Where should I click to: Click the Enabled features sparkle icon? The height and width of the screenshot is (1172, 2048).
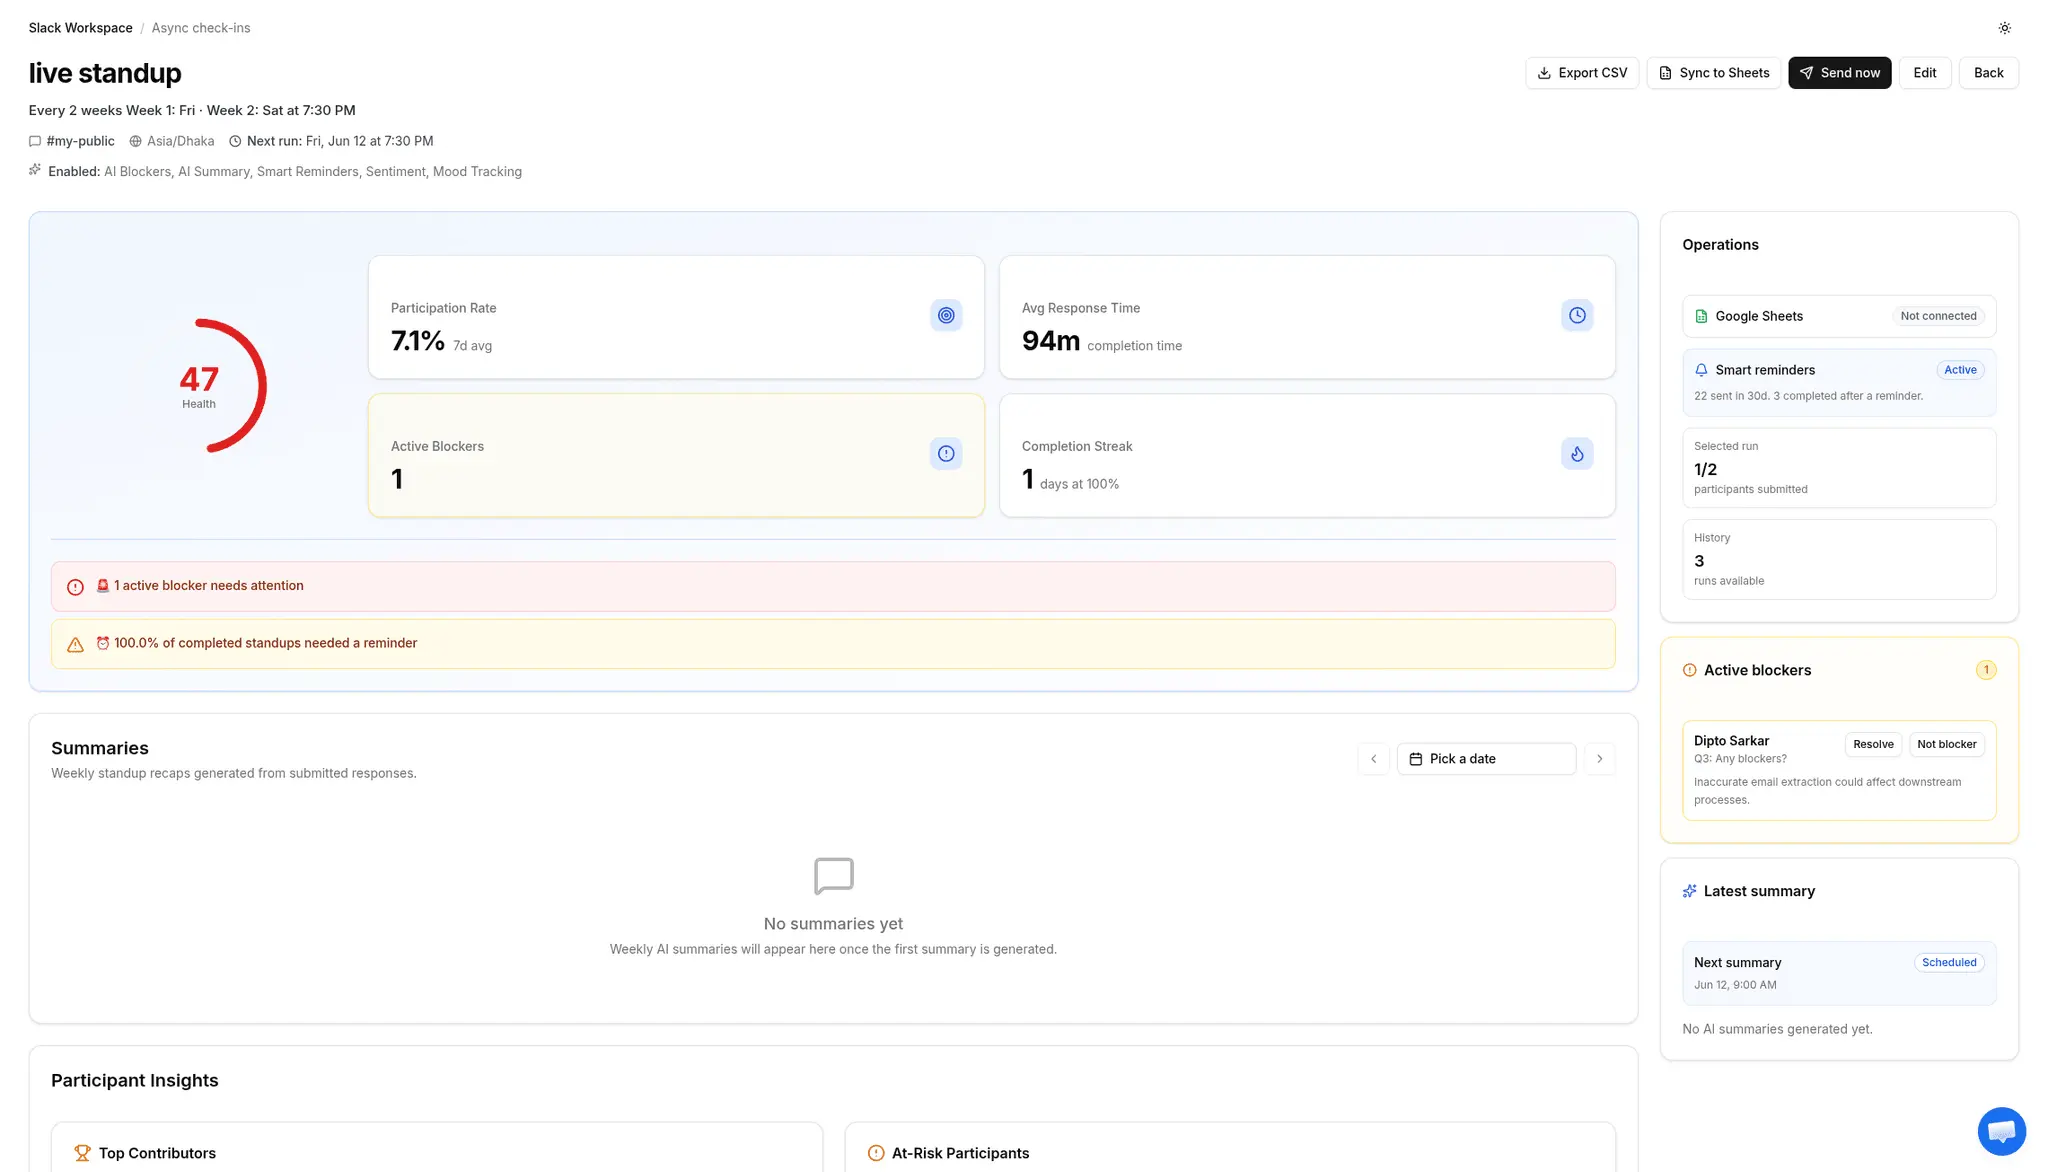pos(35,170)
